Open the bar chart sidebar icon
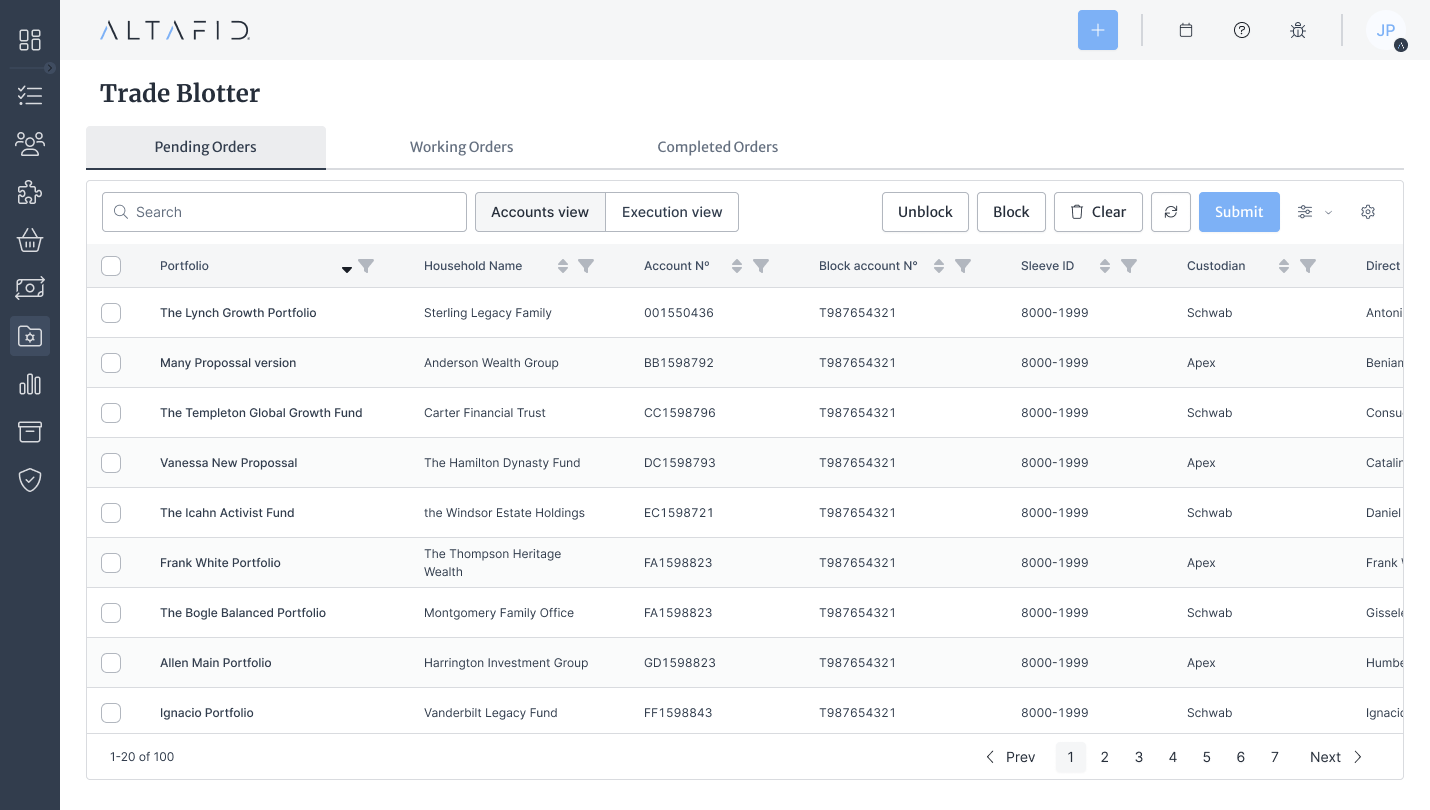 pos(30,384)
